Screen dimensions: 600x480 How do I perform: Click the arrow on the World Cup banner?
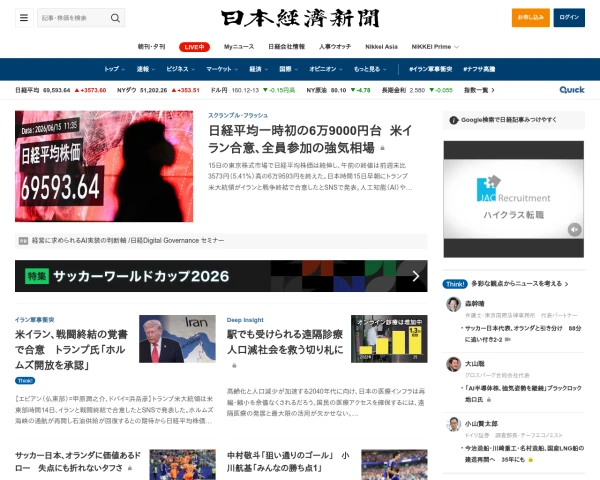[416, 276]
